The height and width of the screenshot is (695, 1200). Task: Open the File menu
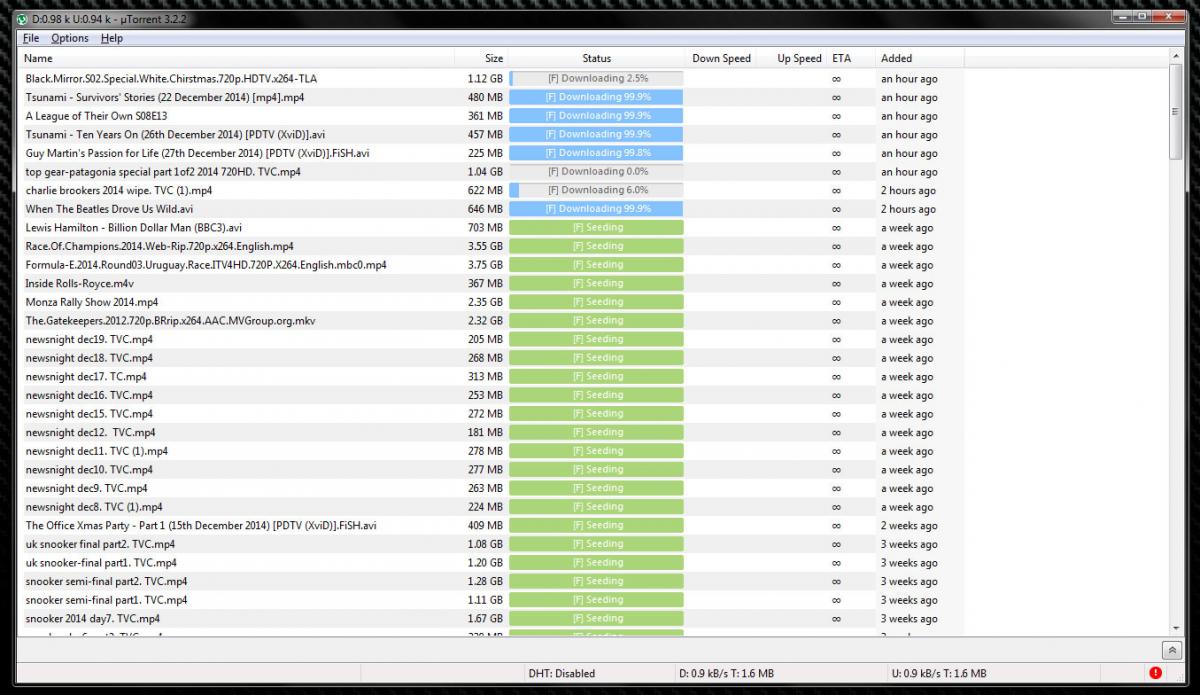pos(31,38)
